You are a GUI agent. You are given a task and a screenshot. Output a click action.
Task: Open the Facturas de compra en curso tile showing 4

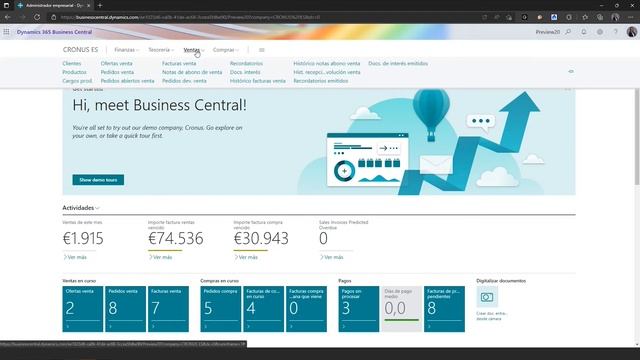pyautogui.click(x=264, y=309)
